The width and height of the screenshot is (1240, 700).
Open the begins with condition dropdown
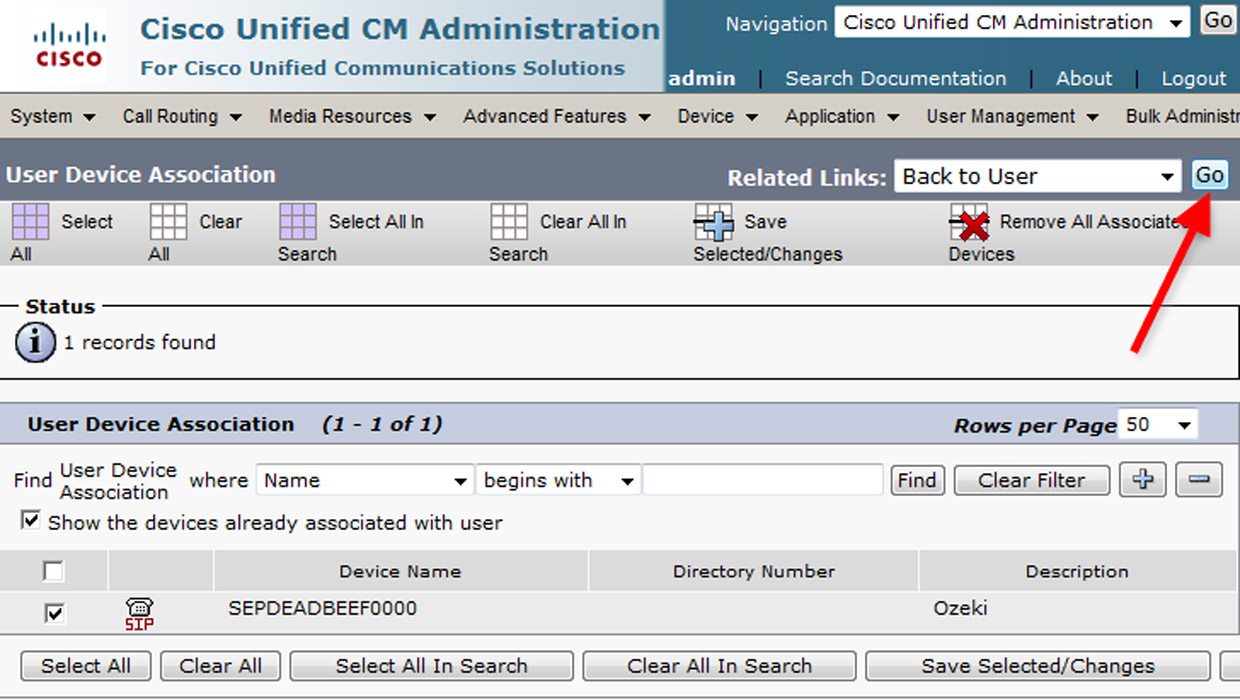(558, 480)
